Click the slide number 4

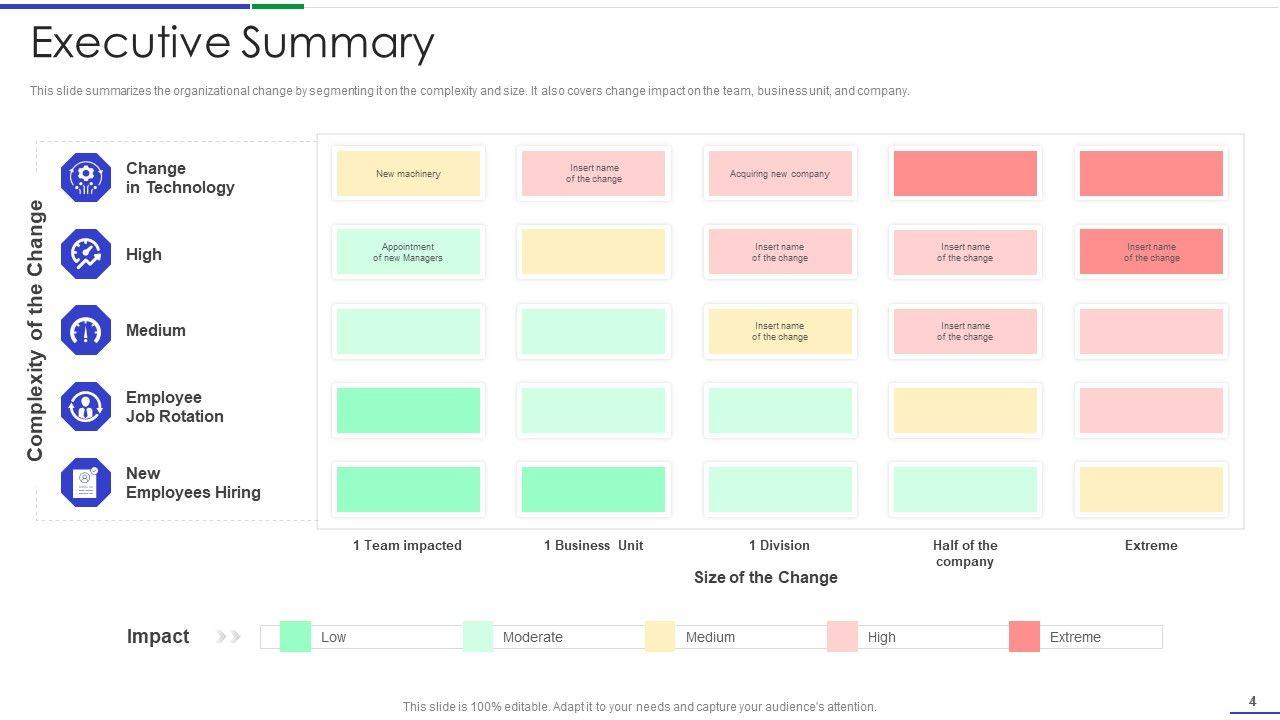click(x=1253, y=701)
